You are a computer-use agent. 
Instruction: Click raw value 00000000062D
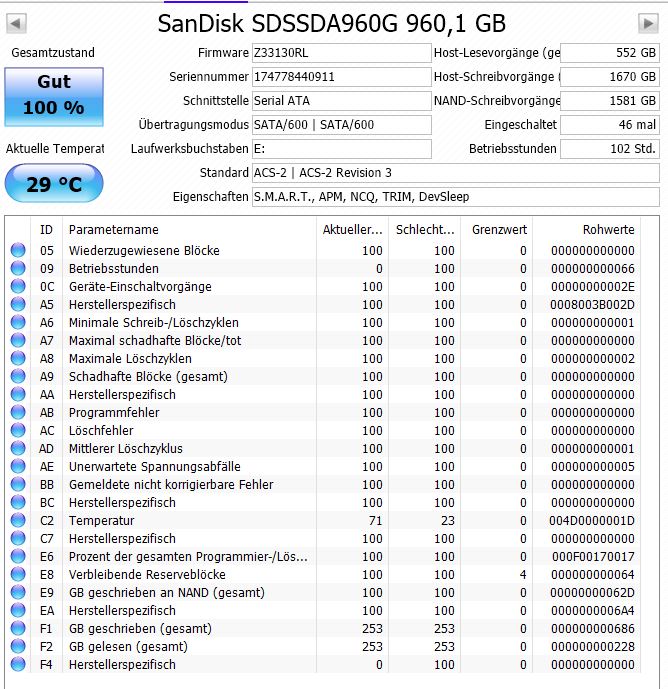[592, 593]
